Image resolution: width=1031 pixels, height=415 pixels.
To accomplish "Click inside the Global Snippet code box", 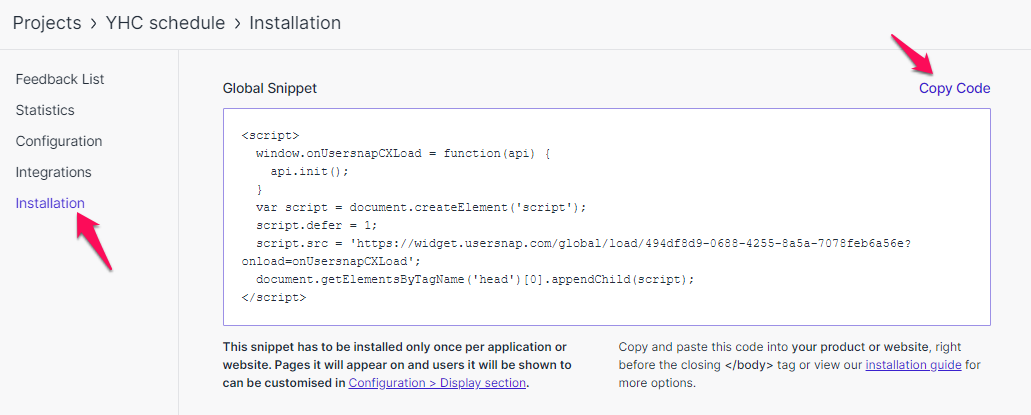I will (x=606, y=217).
